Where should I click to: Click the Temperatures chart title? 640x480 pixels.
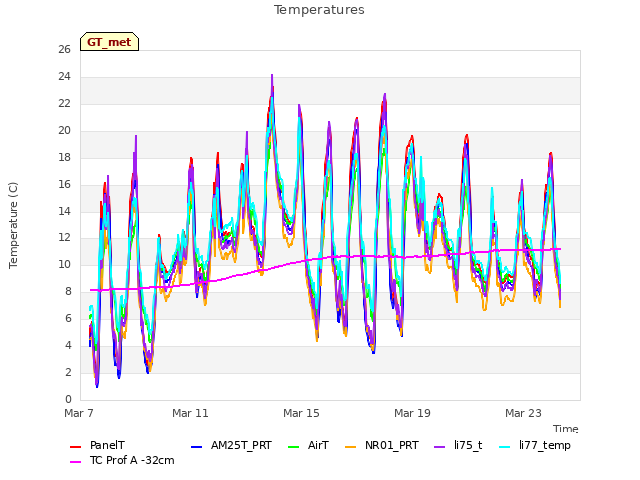(319, 10)
